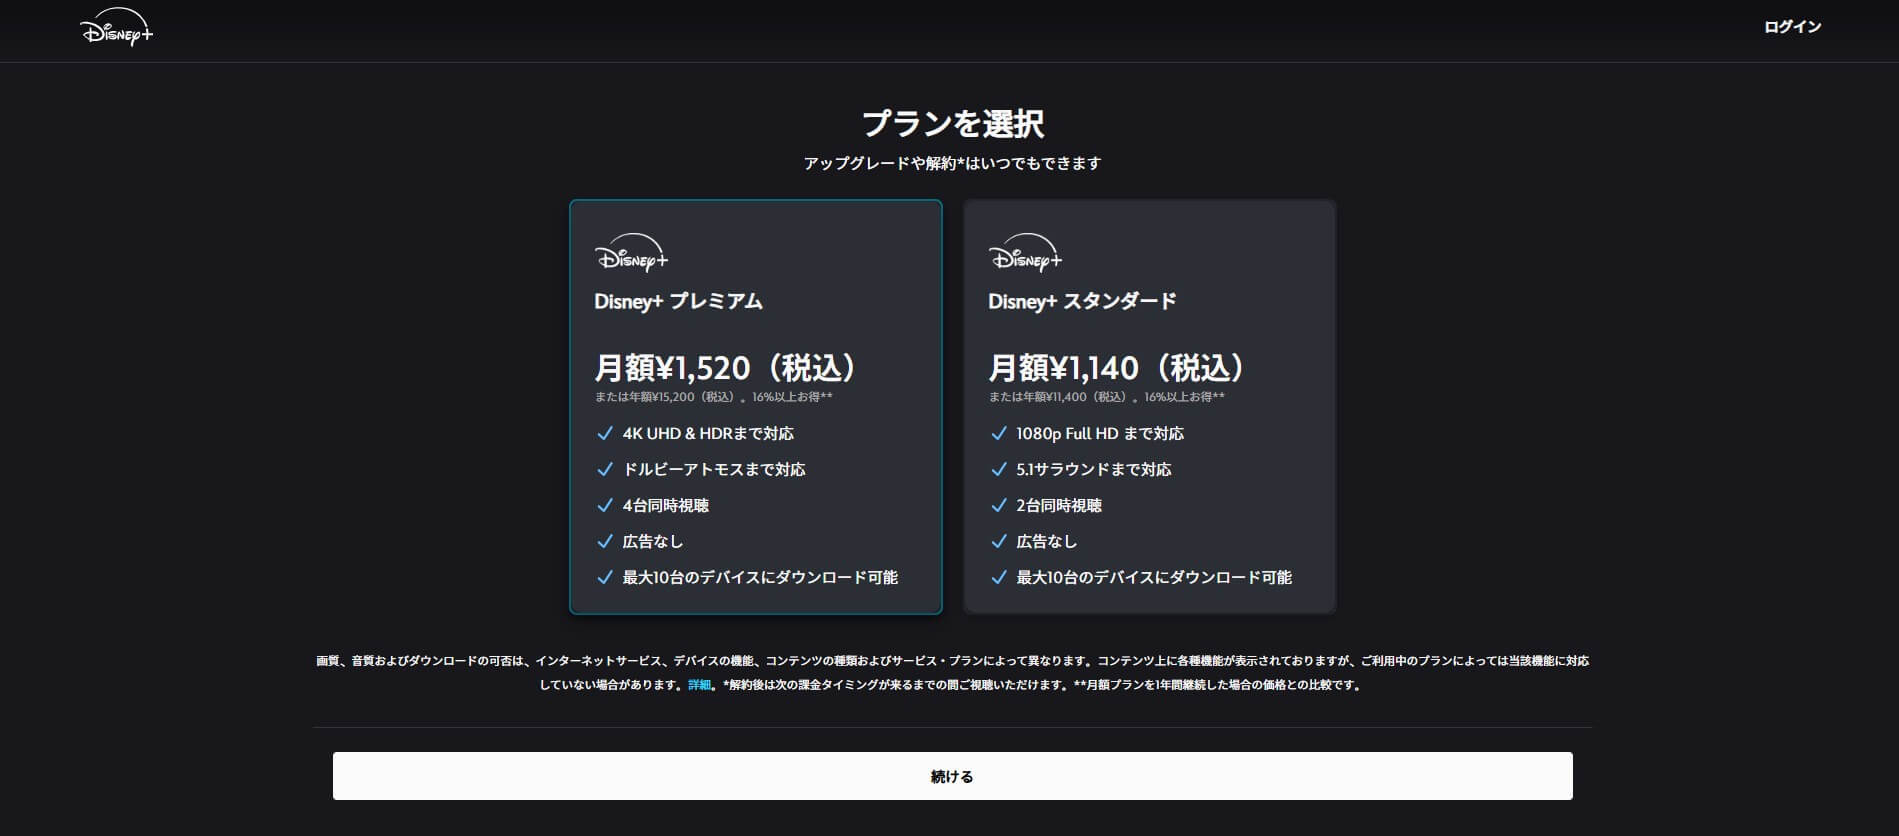The height and width of the screenshot is (836, 1899).
Task: Click the アップグレードや解約 subtitle text
Action: (x=952, y=163)
